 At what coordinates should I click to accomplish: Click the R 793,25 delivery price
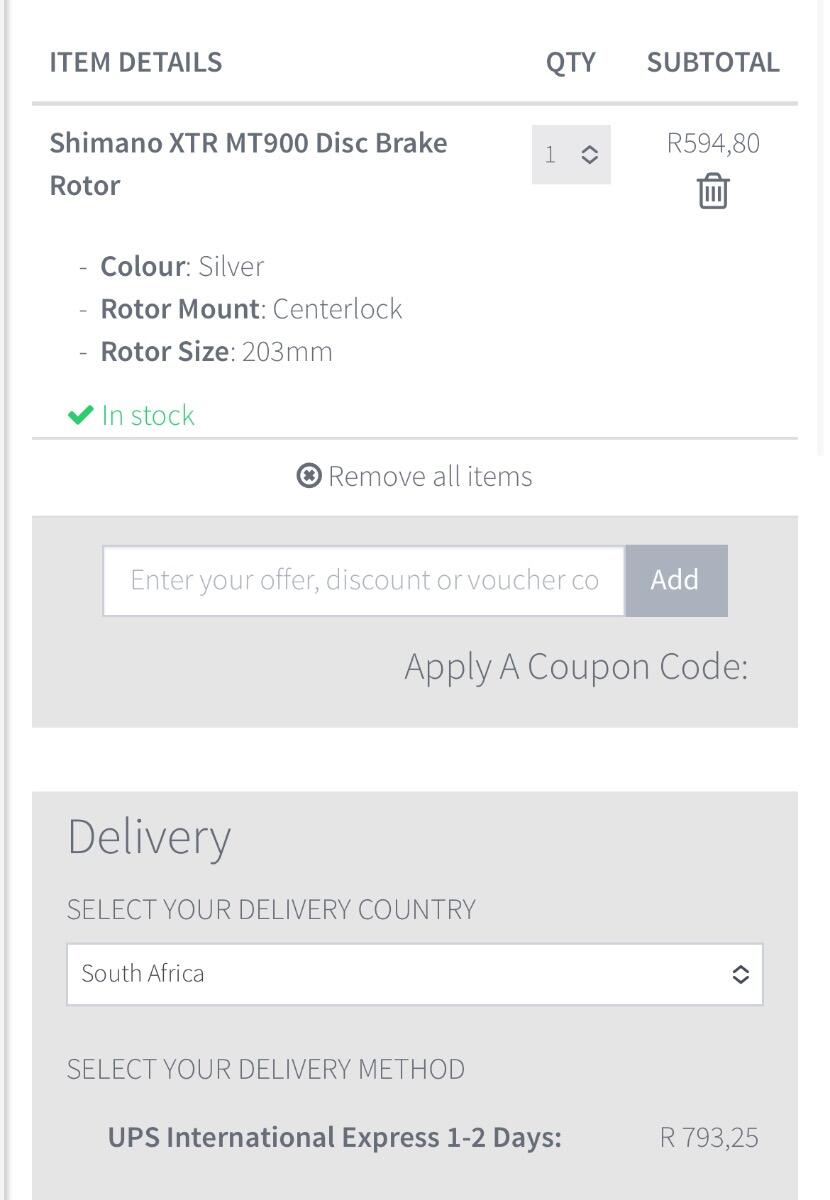(x=709, y=1138)
